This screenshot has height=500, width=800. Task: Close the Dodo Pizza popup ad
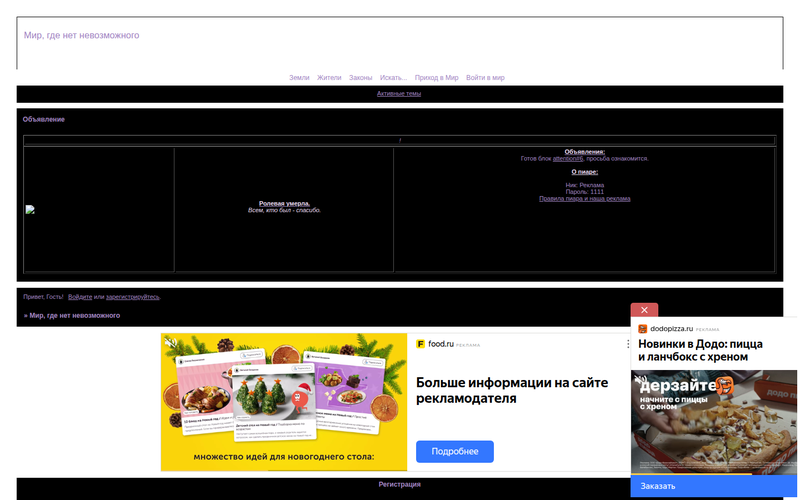point(644,310)
